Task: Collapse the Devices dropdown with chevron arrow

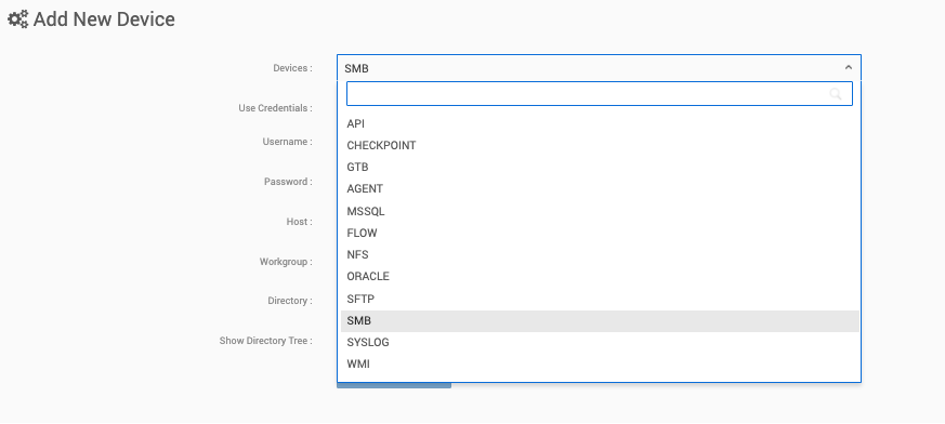Action: [848, 67]
